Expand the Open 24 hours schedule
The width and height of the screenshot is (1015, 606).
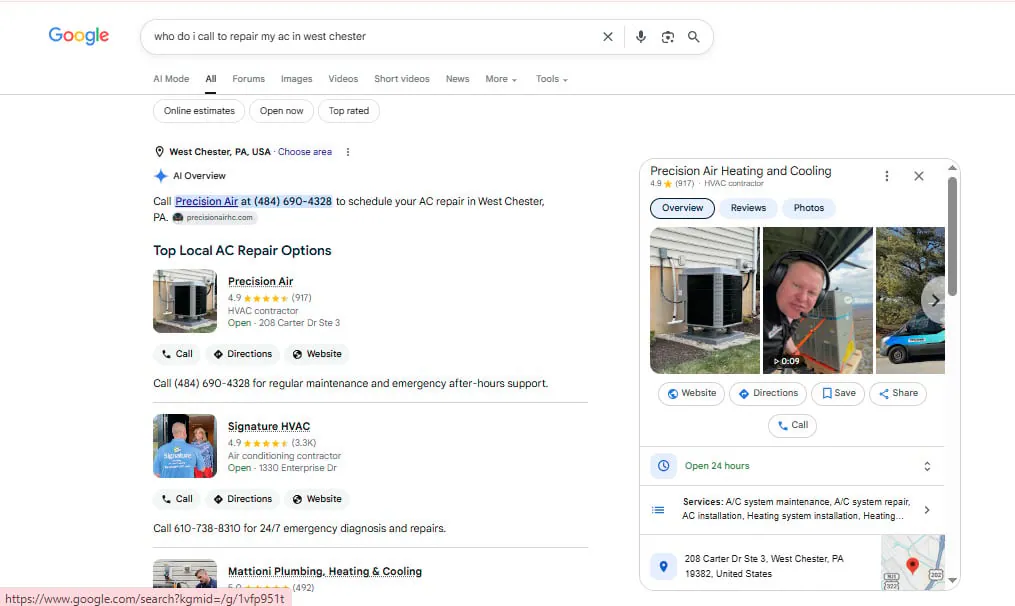pyautogui.click(x=927, y=466)
